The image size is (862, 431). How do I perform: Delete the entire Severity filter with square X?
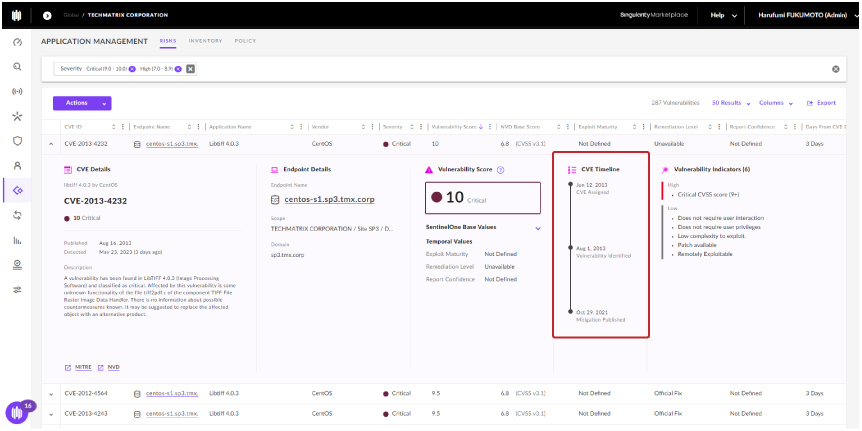click(190, 69)
